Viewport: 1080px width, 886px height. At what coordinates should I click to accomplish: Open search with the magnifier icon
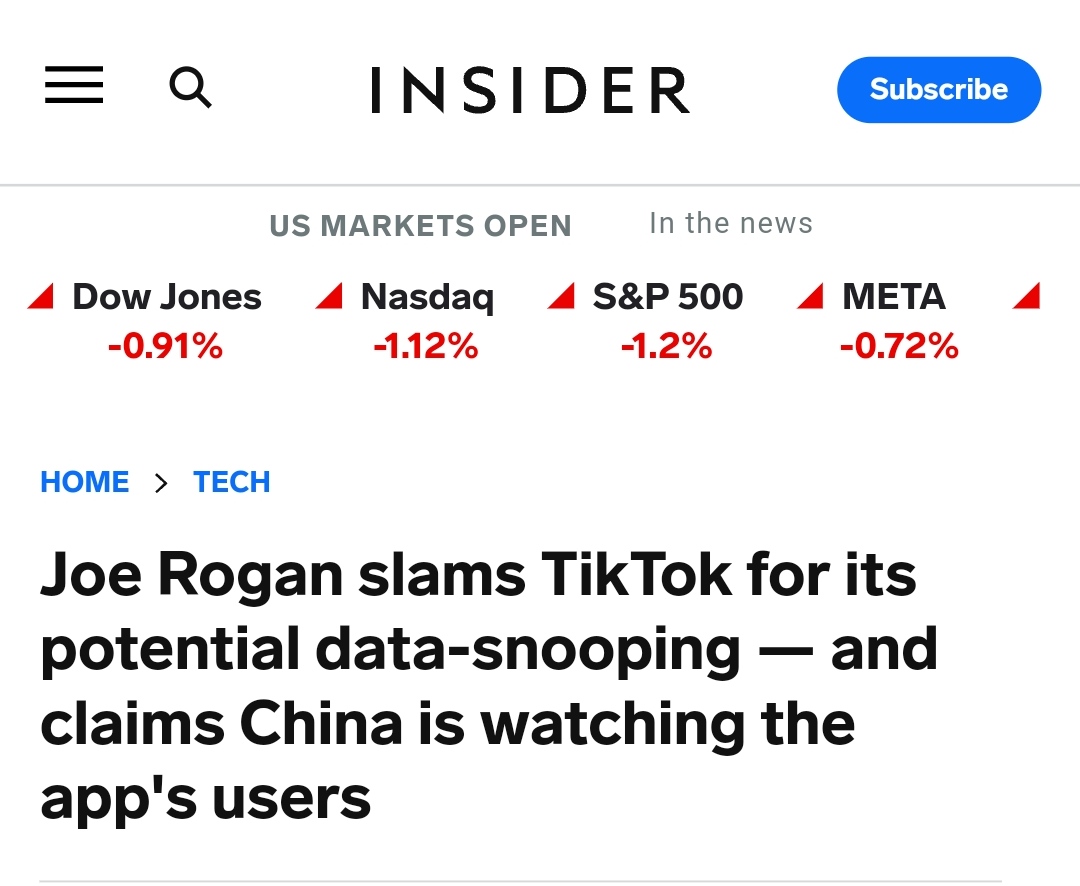click(x=191, y=87)
